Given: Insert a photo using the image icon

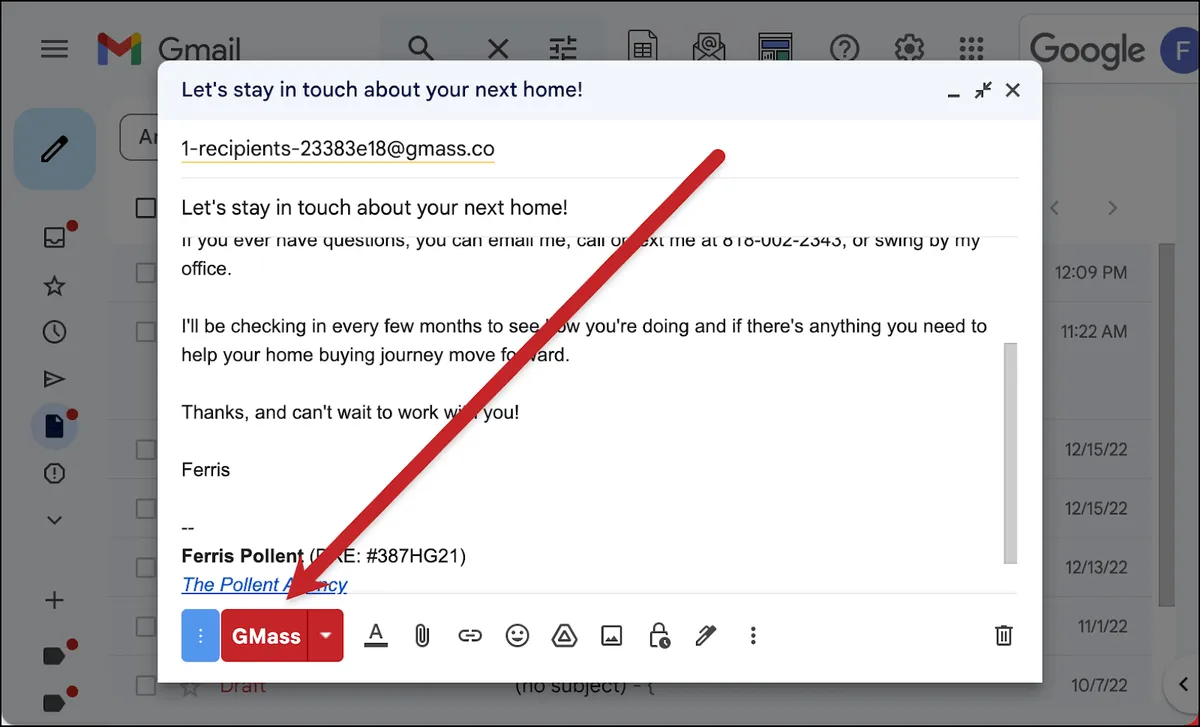Looking at the screenshot, I should point(612,635).
